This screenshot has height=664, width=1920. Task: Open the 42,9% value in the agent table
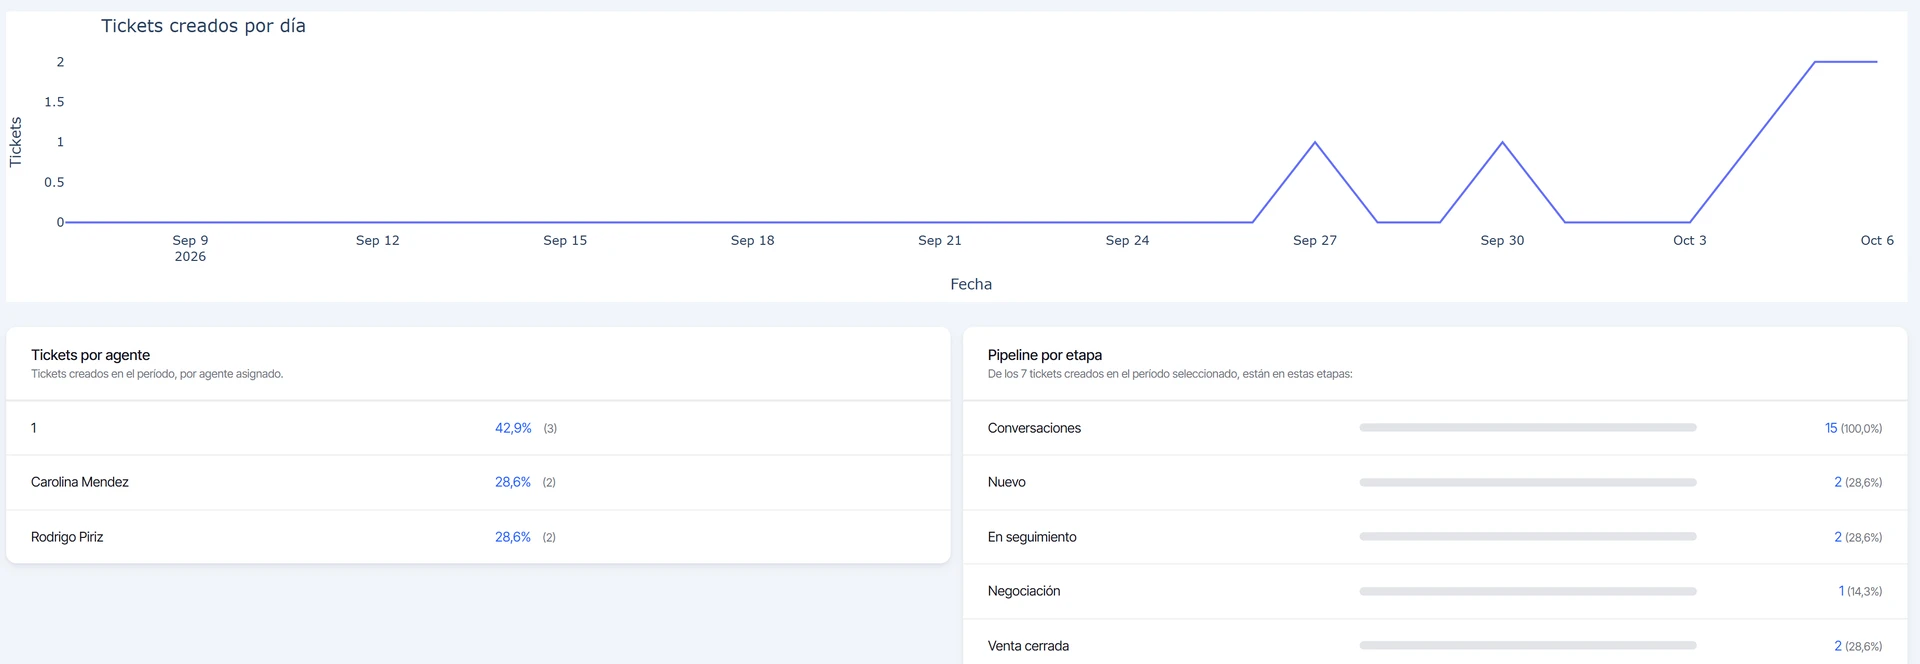click(x=513, y=428)
